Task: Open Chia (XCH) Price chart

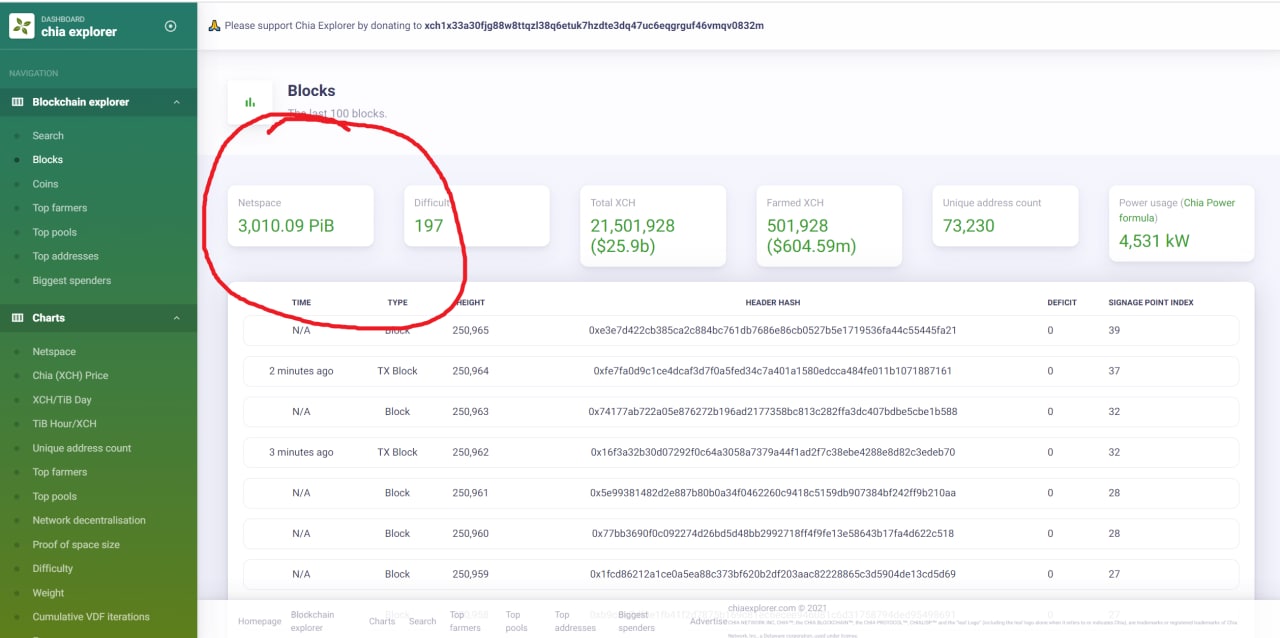Action: 70,376
